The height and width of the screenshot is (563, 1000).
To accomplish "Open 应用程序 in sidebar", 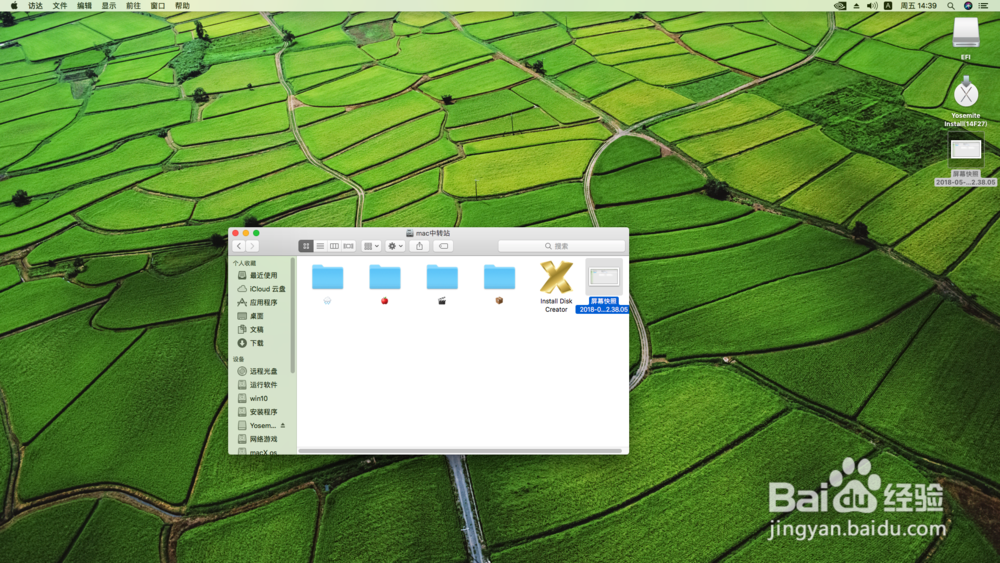I will tap(263, 302).
